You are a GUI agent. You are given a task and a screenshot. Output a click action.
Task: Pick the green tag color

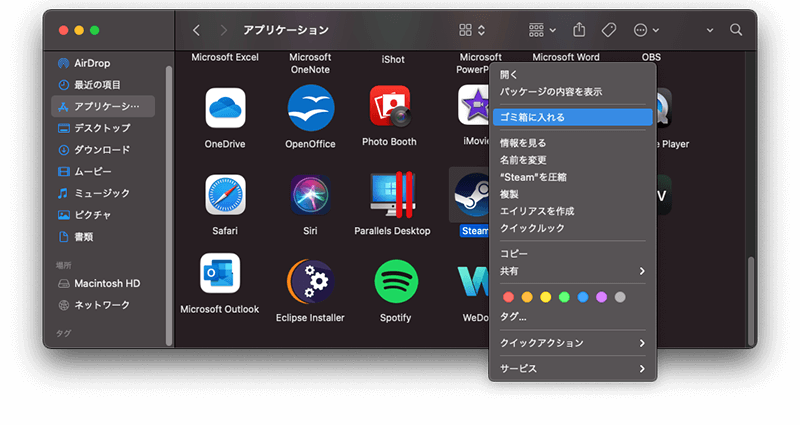(564, 297)
